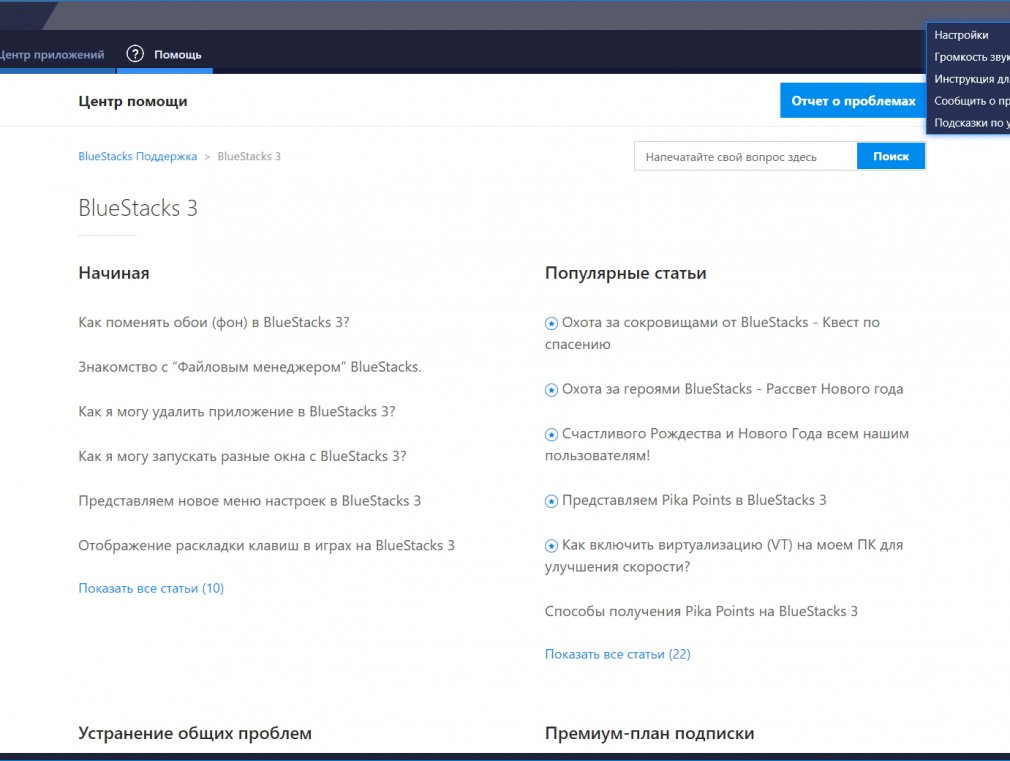Click BlueStacks 3 breadcrumb text

click(249, 157)
